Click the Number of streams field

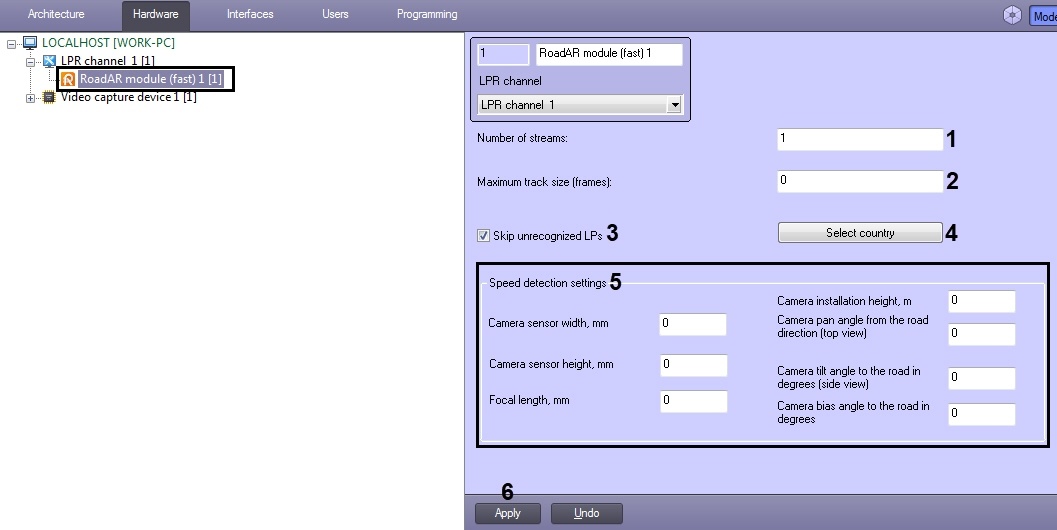859,139
